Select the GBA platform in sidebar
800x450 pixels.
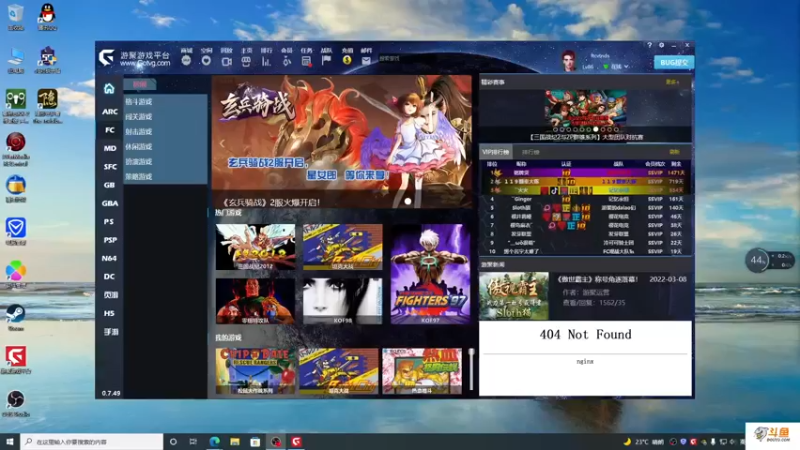109,204
